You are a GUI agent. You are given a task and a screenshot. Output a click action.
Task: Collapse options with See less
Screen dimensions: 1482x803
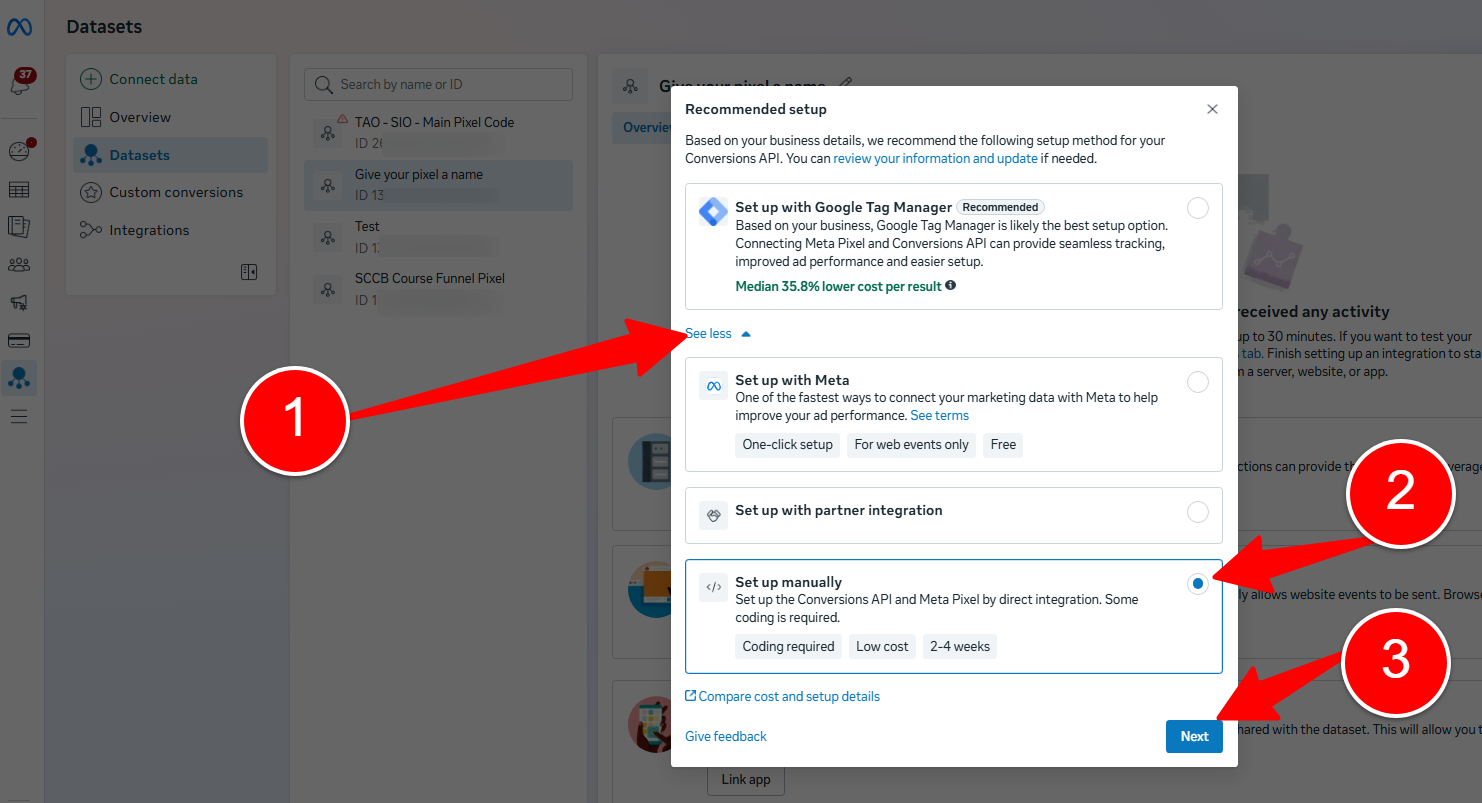click(717, 334)
